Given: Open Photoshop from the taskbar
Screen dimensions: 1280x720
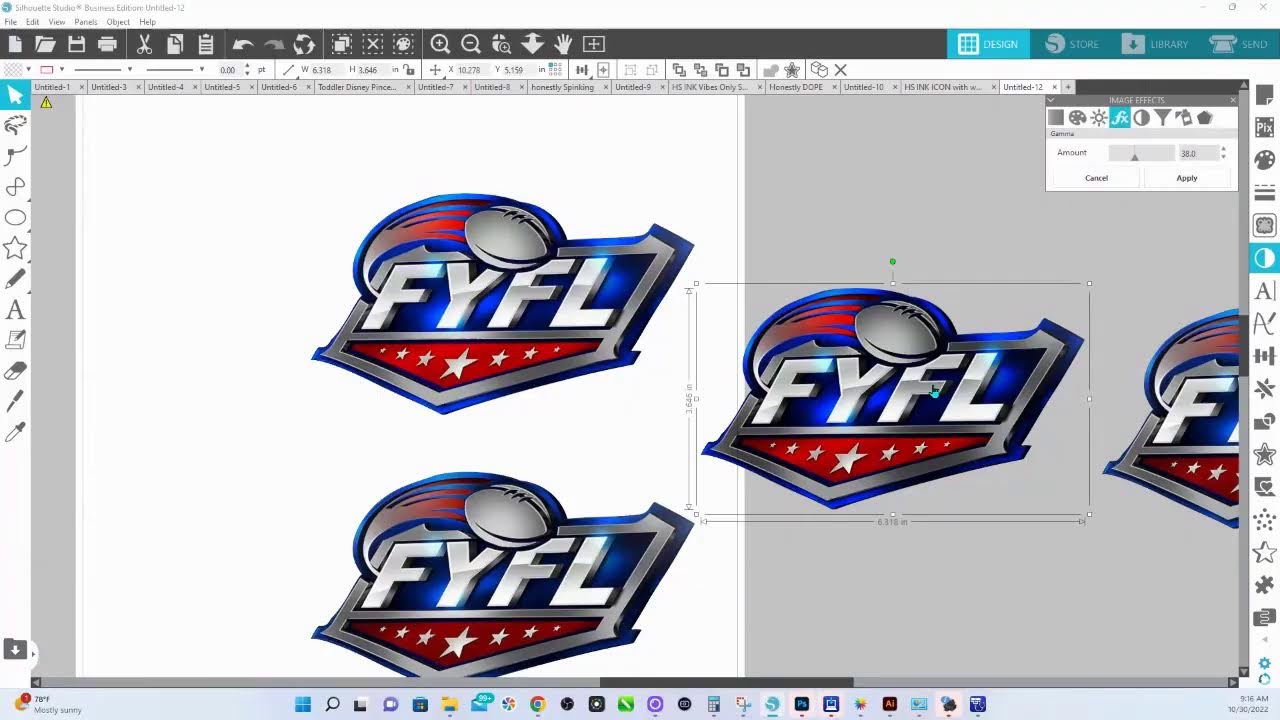Looking at the screenshot, I should [x=801, y=704].
